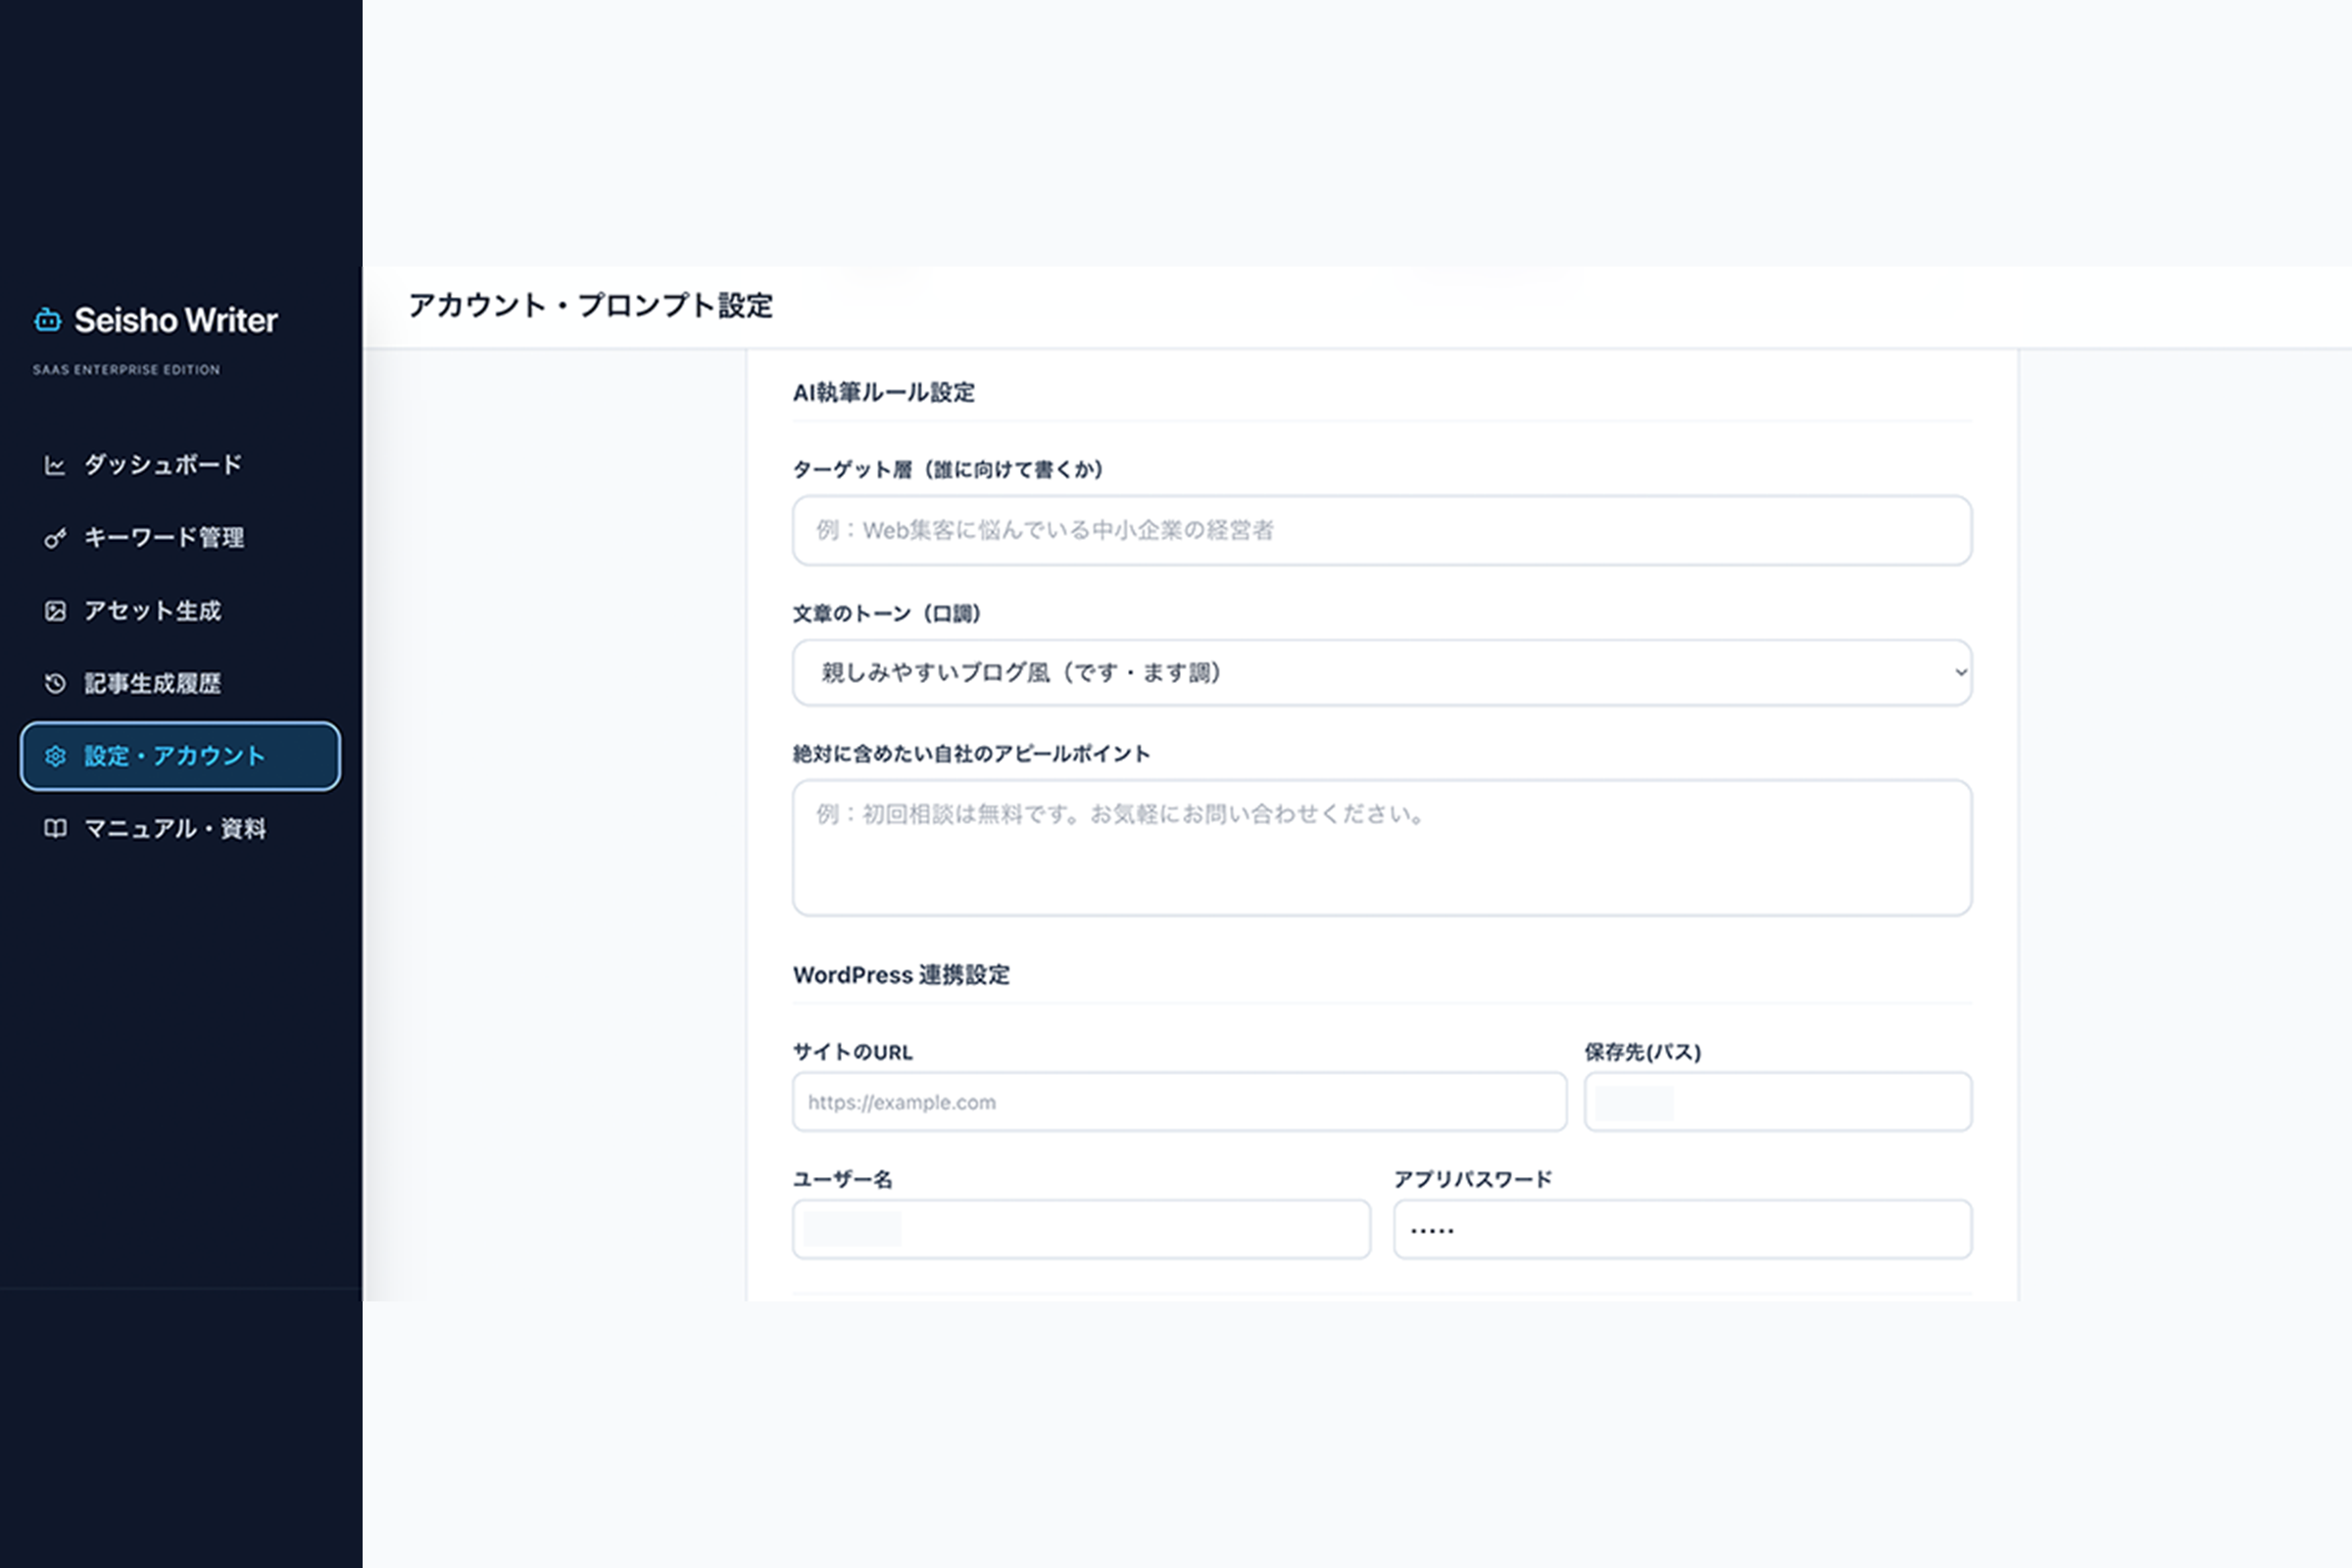The image size is (2352, 1568).
Task: Click the Seisho Writer robot logo icon
Action: (x=47, y=321)
